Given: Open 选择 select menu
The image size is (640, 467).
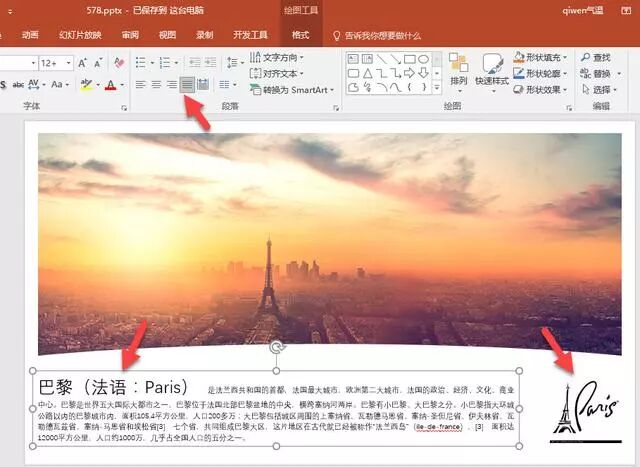Looking at the screenshot, I should point(598,89).
